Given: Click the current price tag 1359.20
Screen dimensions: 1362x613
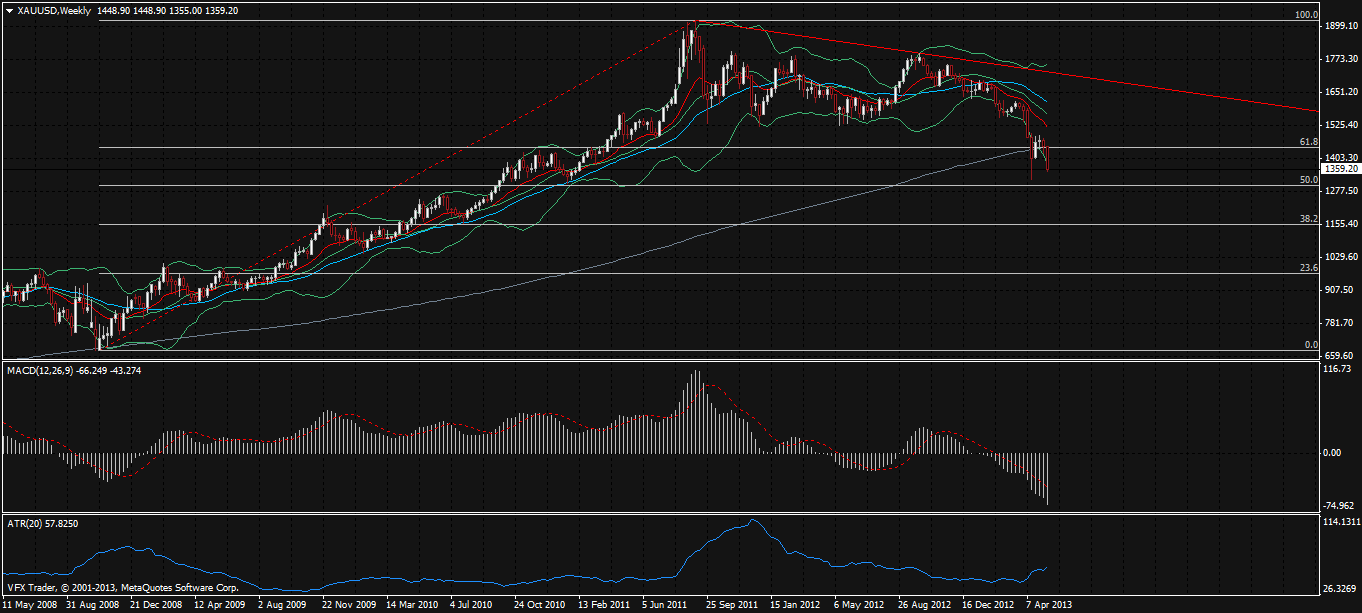Looking at the screenshot, I should (x=1340, y=169).
